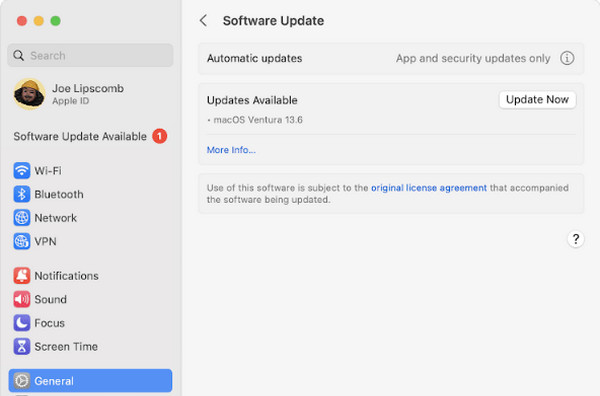Image resolution: width=600 pixels, height=396 pixels.
Task: Click the Notifications bell icon
Action: [22, 276]
